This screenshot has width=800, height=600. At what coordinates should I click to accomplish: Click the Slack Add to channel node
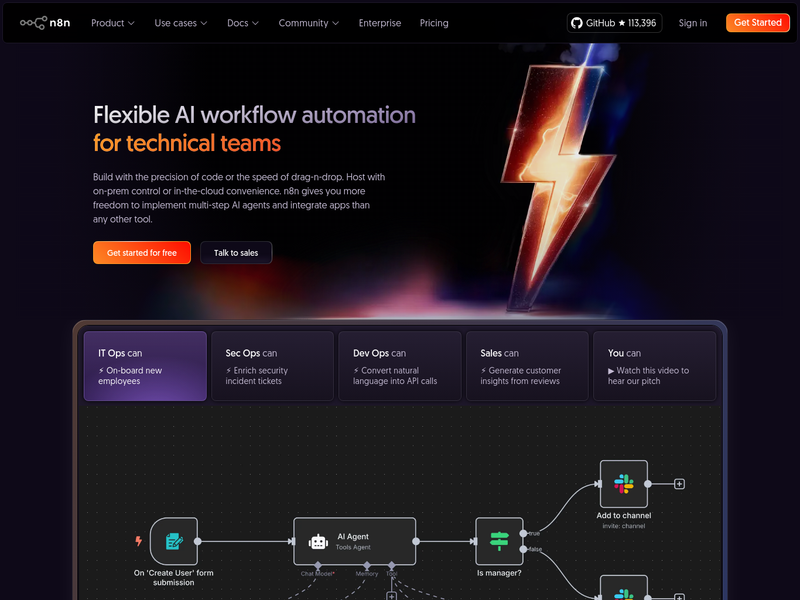coord(623,484)
